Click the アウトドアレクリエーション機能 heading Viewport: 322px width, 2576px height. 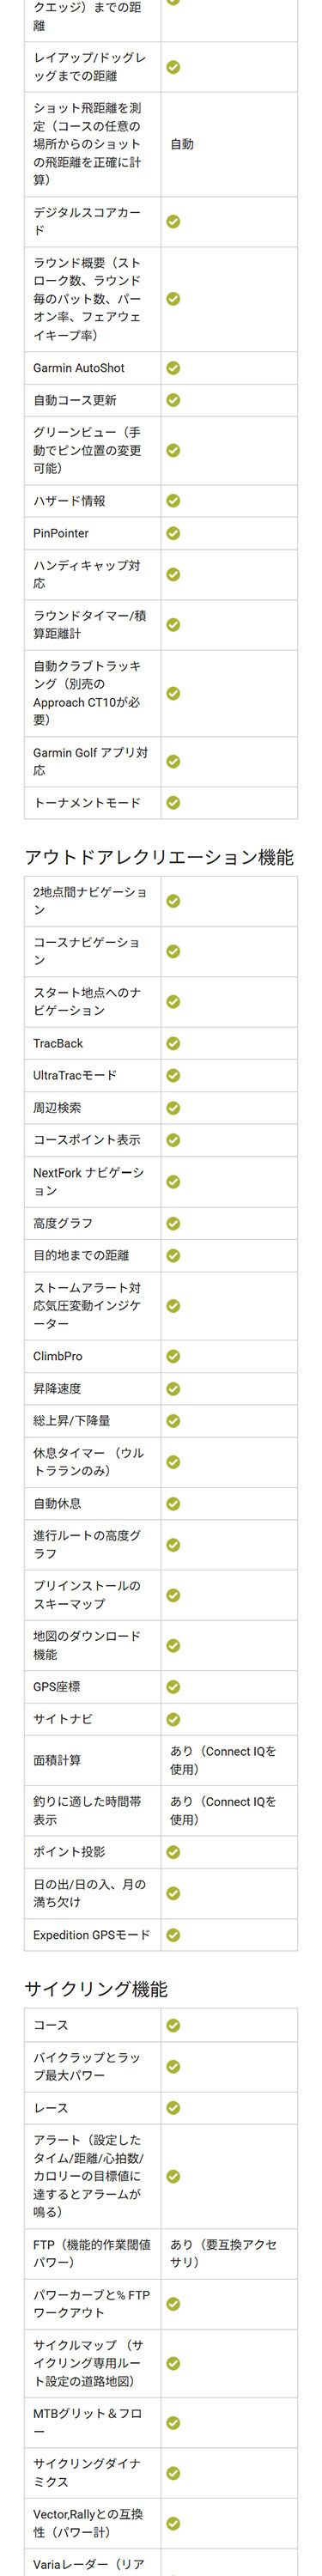tap(159, 857)
